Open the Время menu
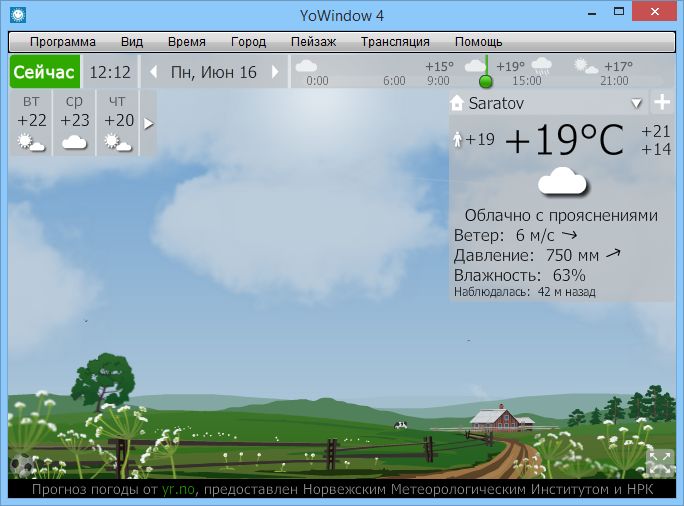The width and height of the screenshot is (684, 506). tap(187, 42)
